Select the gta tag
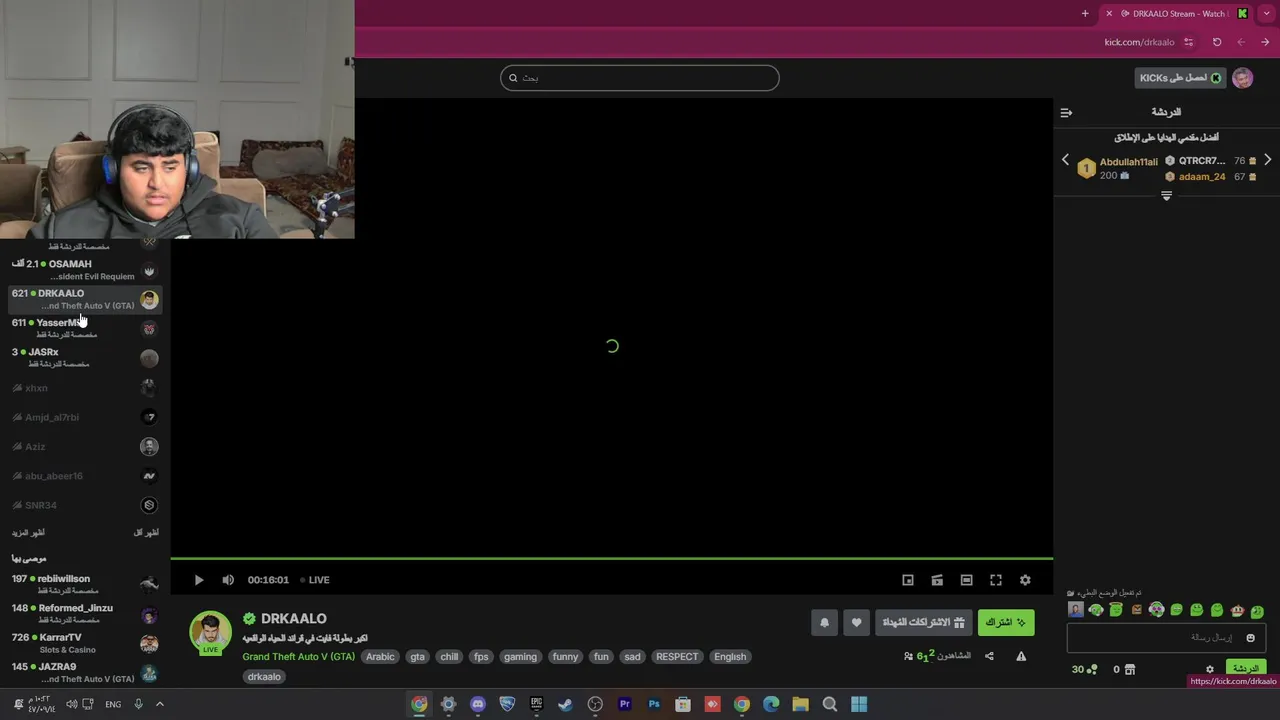 pyautogui.click(x=417, y=657)
